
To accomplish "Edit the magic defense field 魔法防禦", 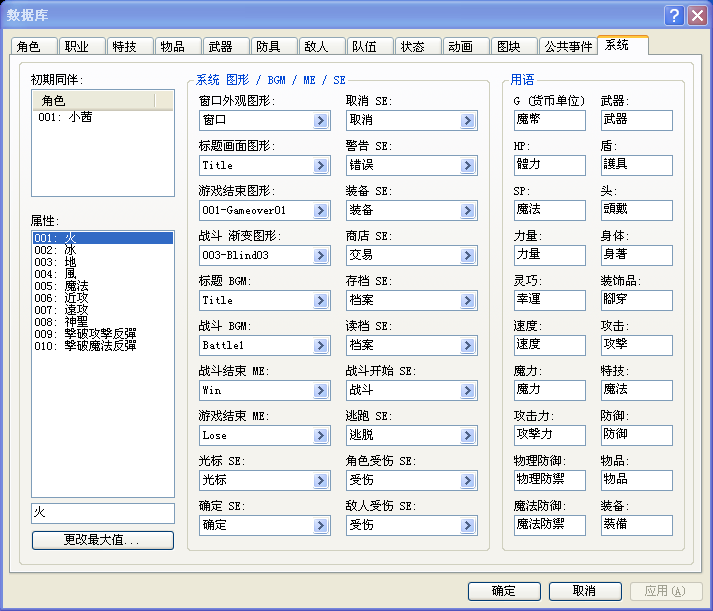I will pos(549,525).
